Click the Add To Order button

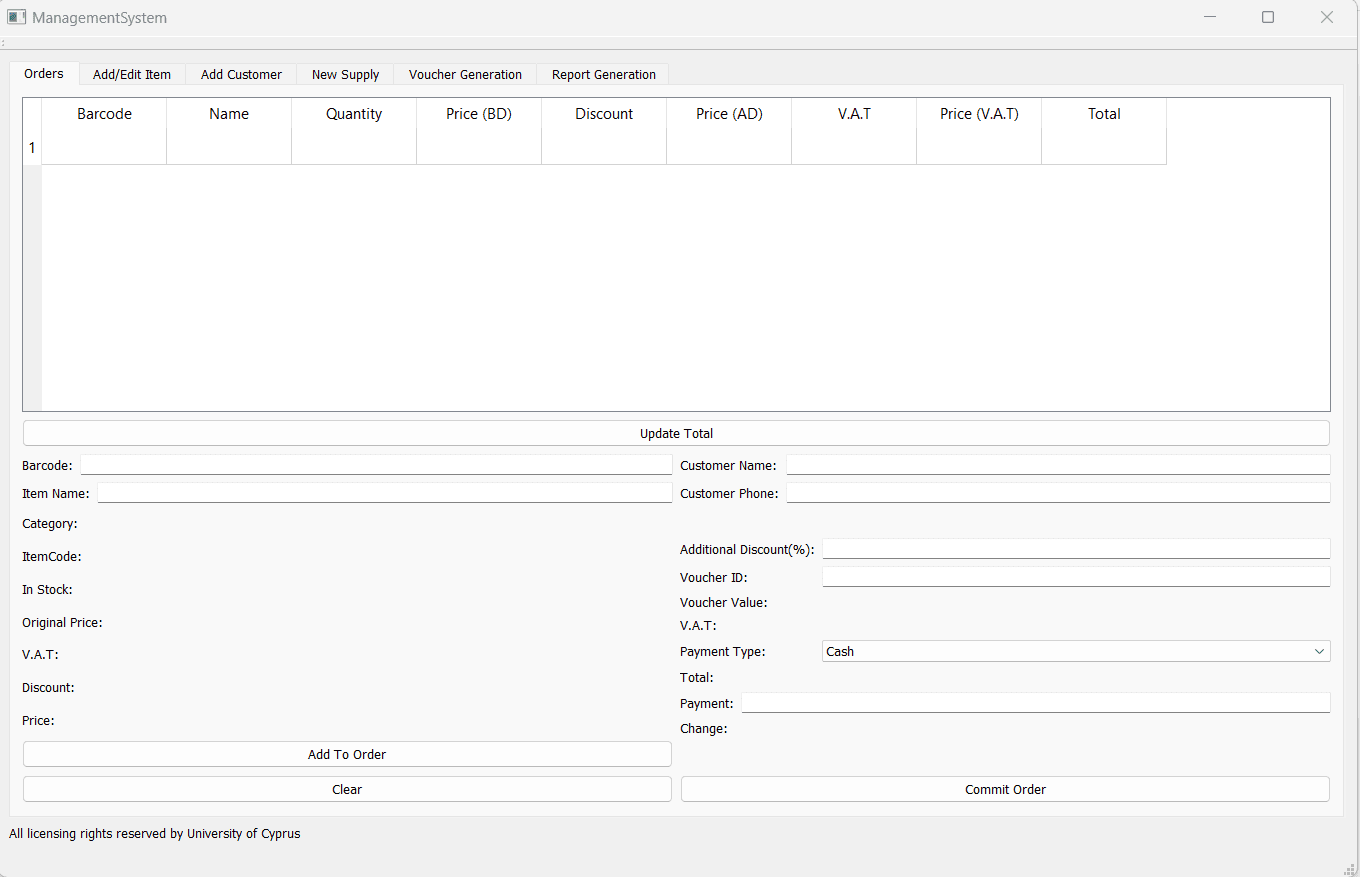click(347, 754)
